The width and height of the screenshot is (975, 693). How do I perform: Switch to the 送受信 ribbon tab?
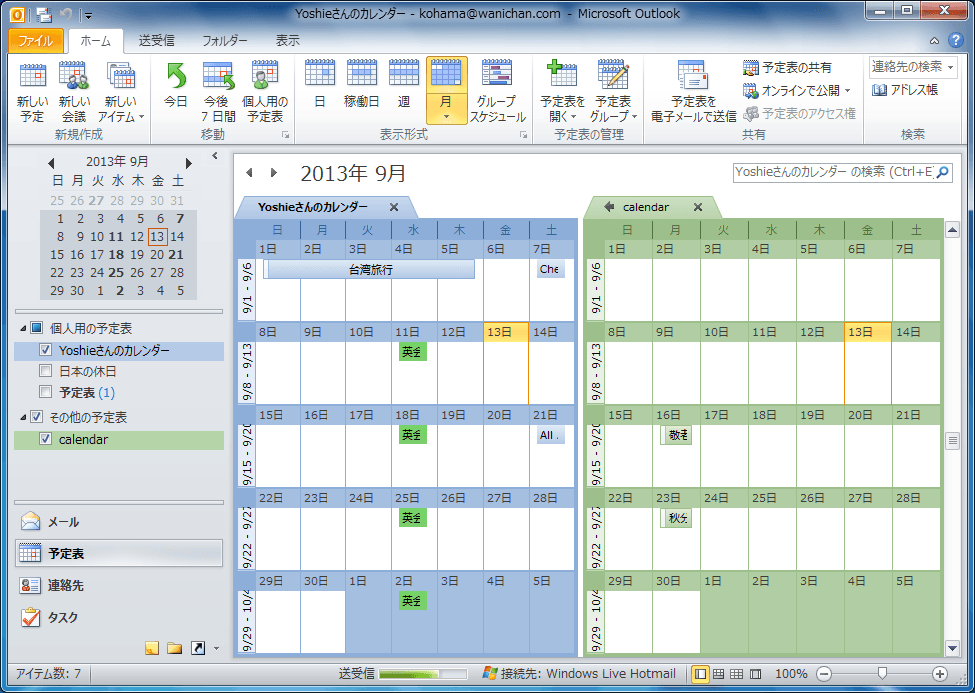click(156, 41)
